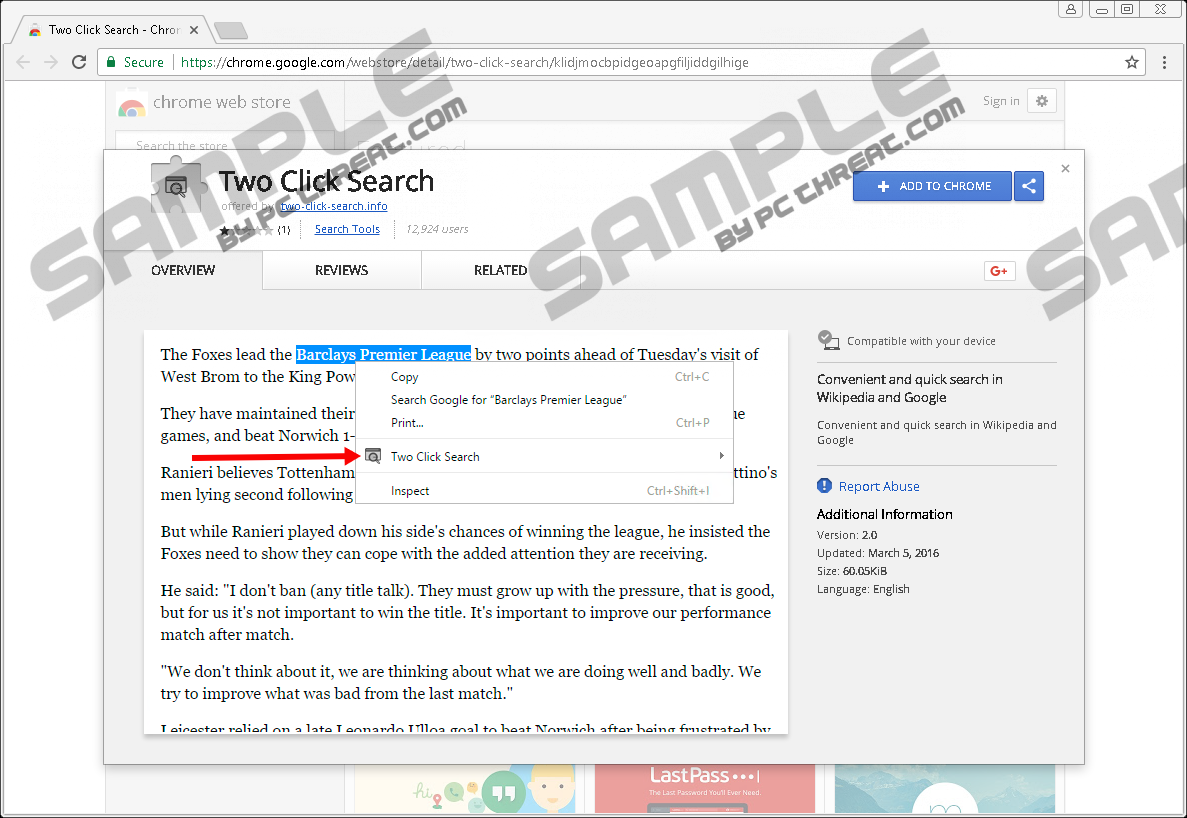
Task: Click the browser back arrow
Action: click(23, 62)
